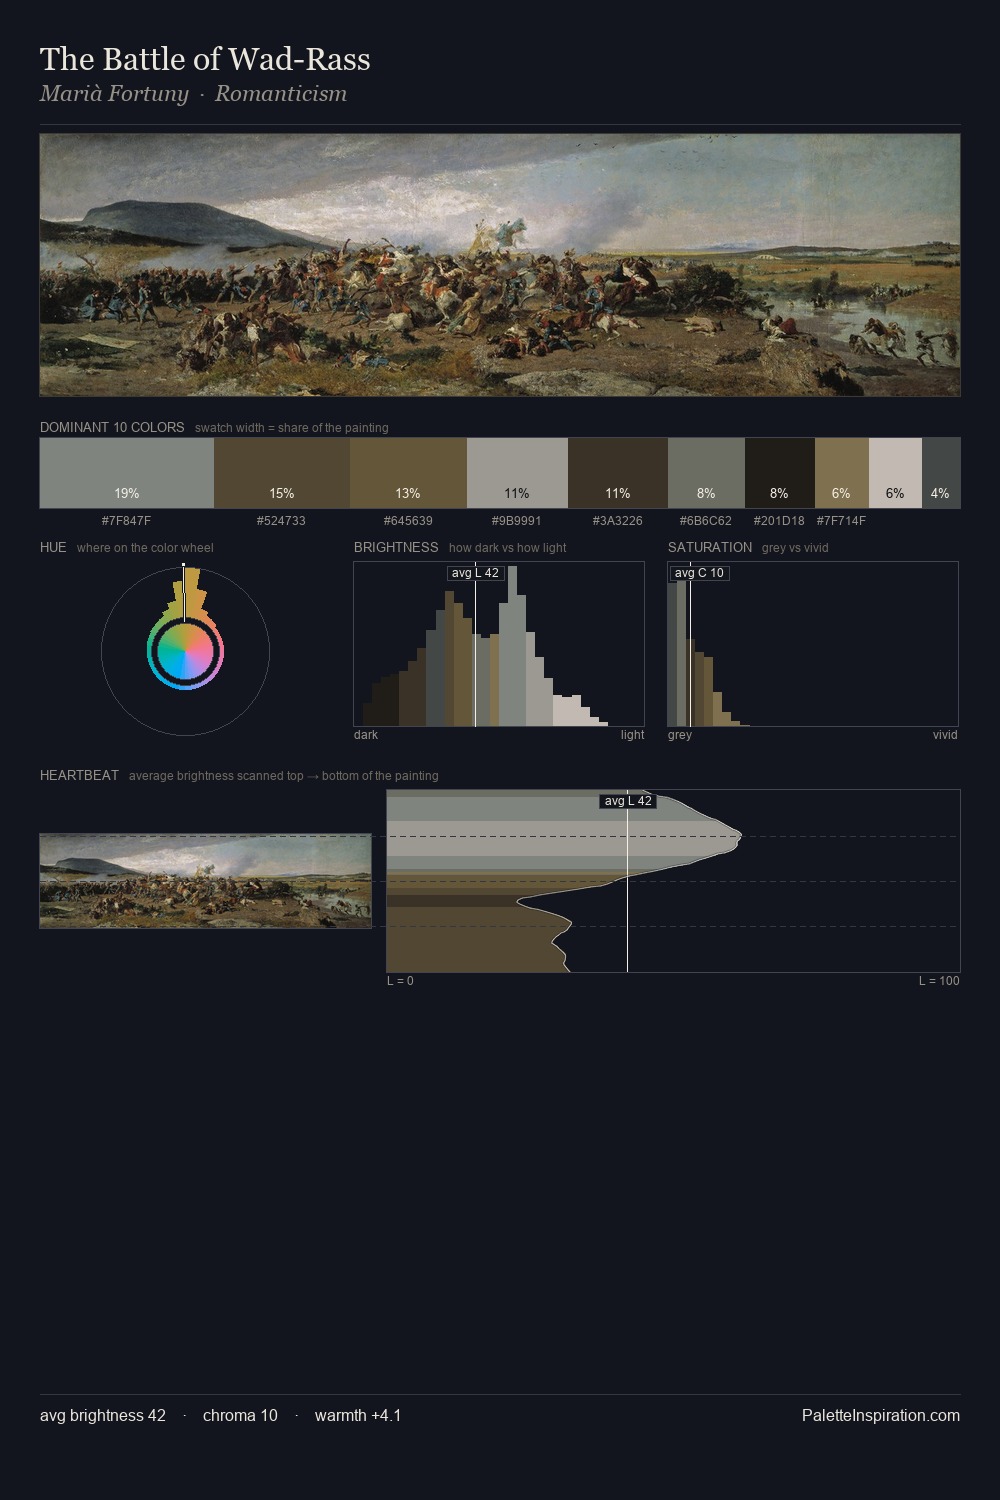Select the 11% light grey swatch #9B9991
Image resolution: width=1000 pixels, height=1500 pixels.
pos(517,473)
